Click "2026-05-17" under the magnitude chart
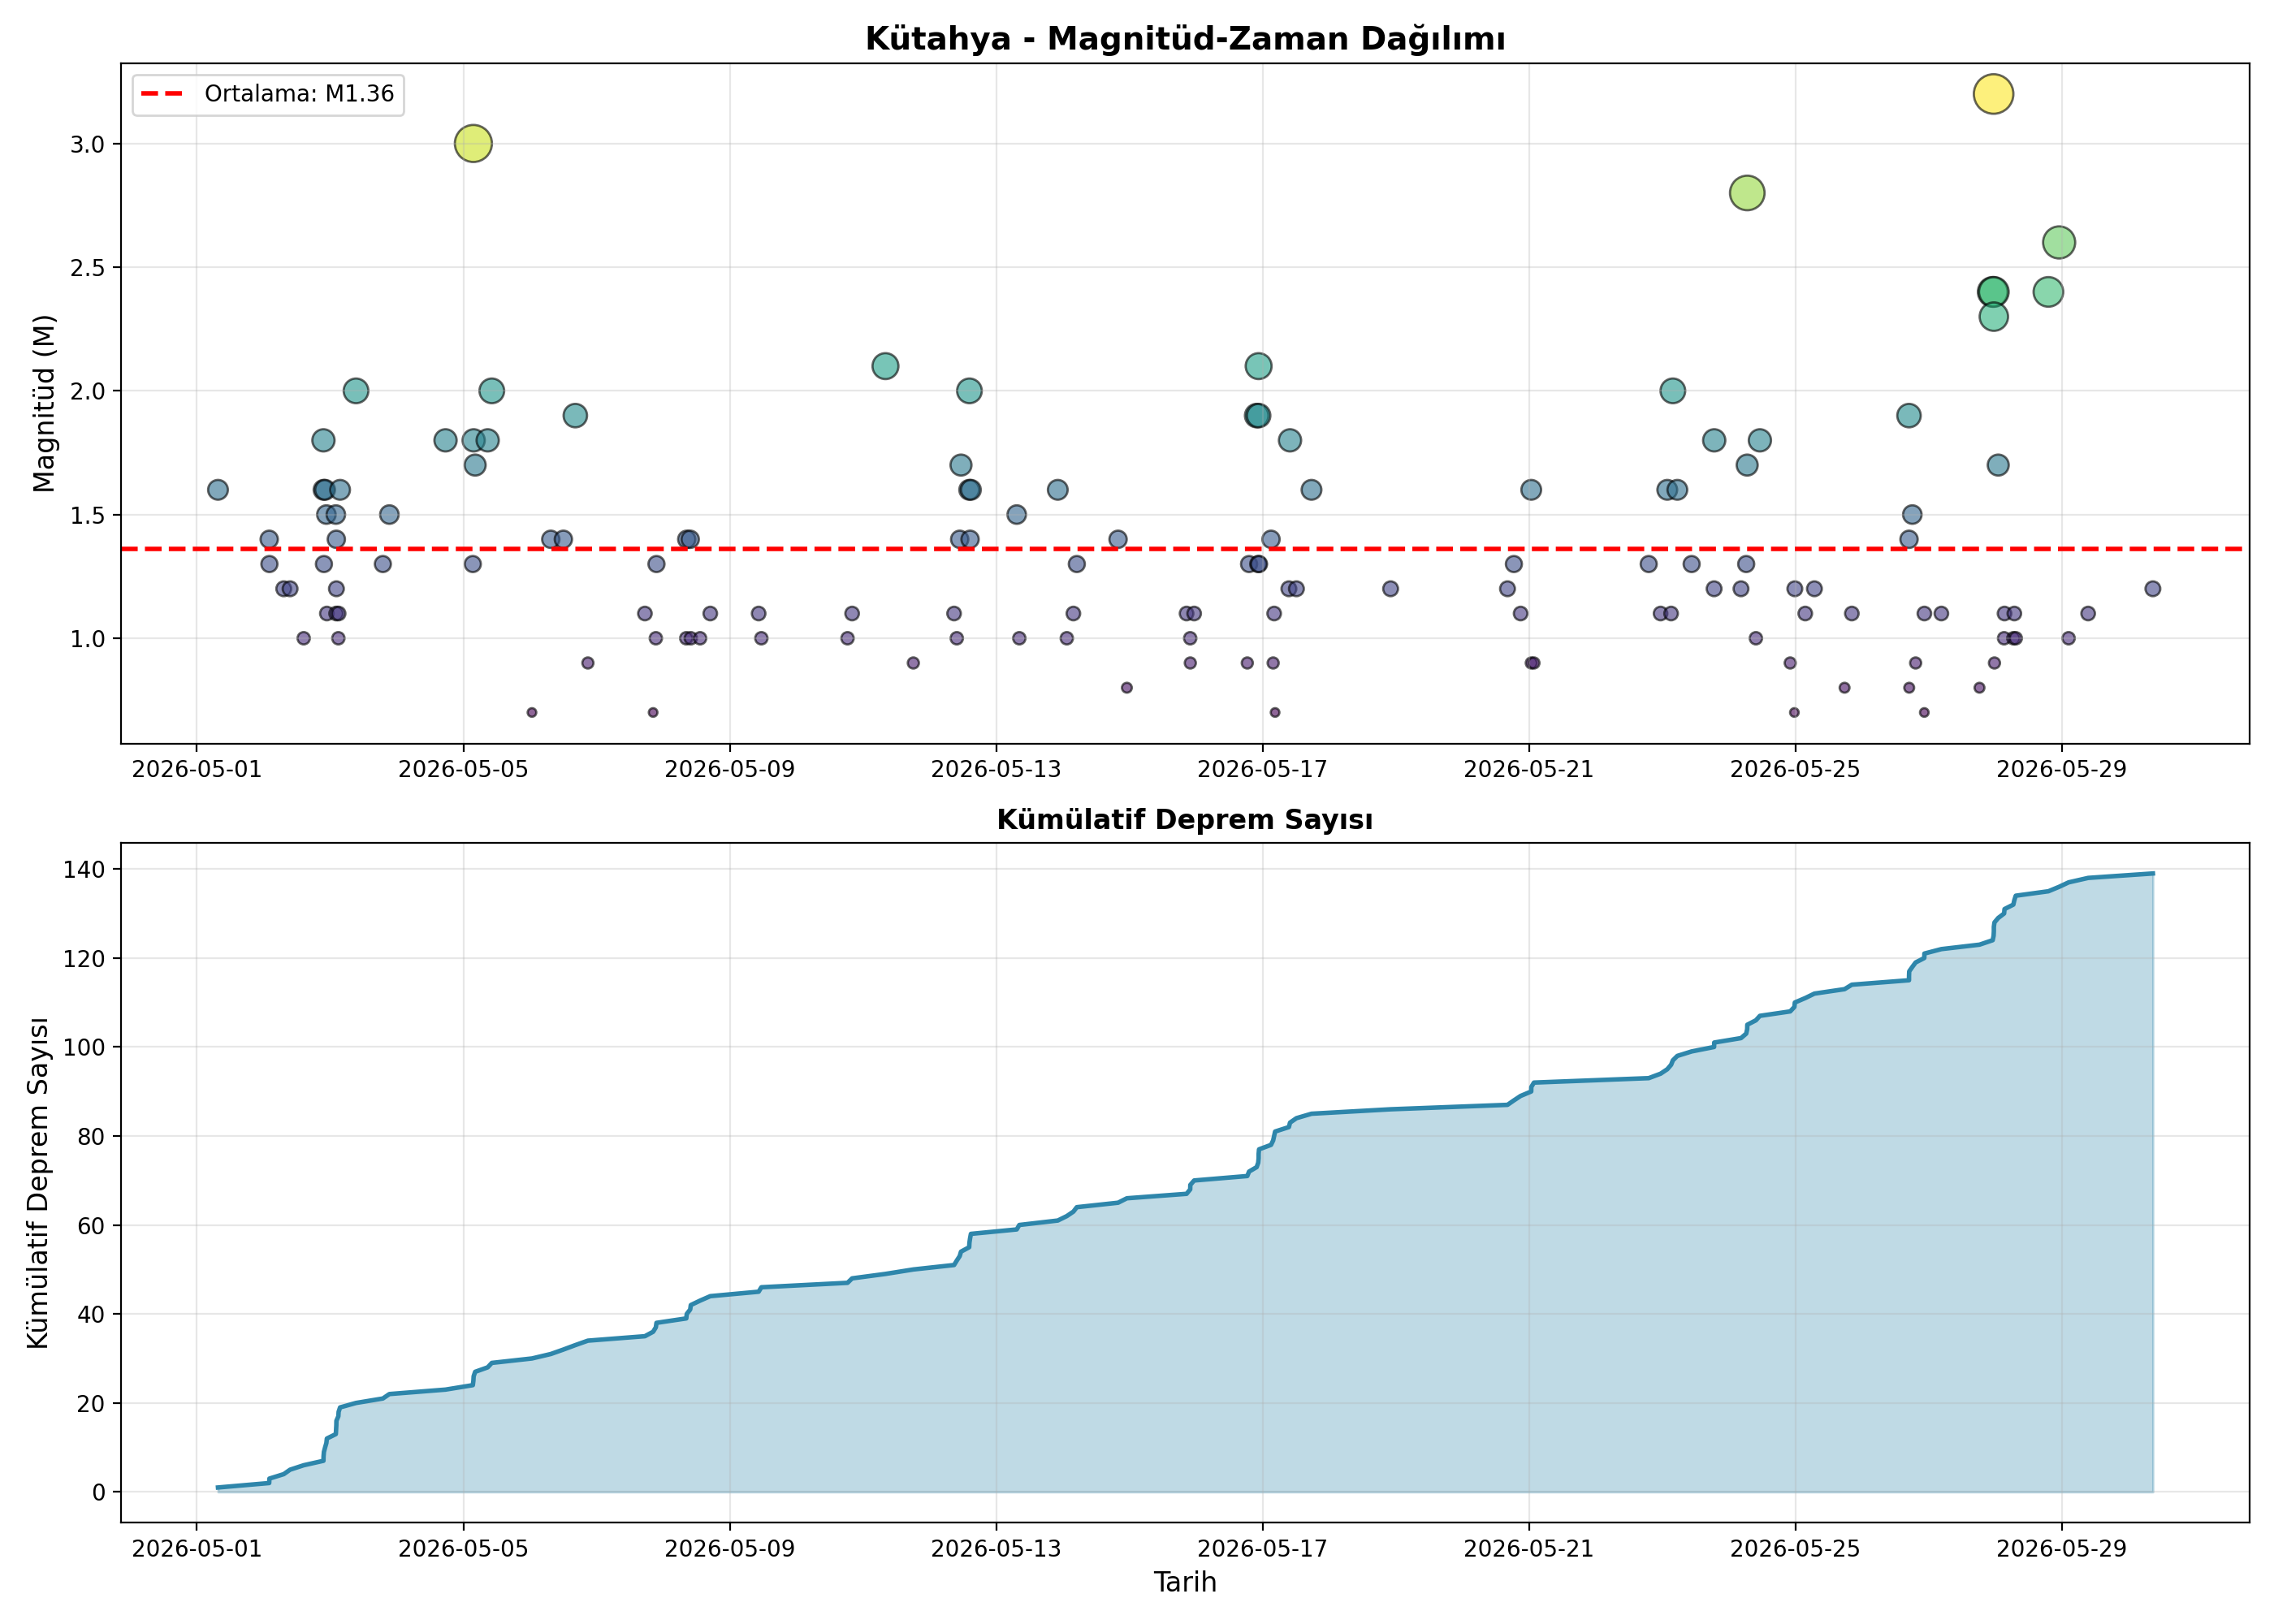 1263,769
